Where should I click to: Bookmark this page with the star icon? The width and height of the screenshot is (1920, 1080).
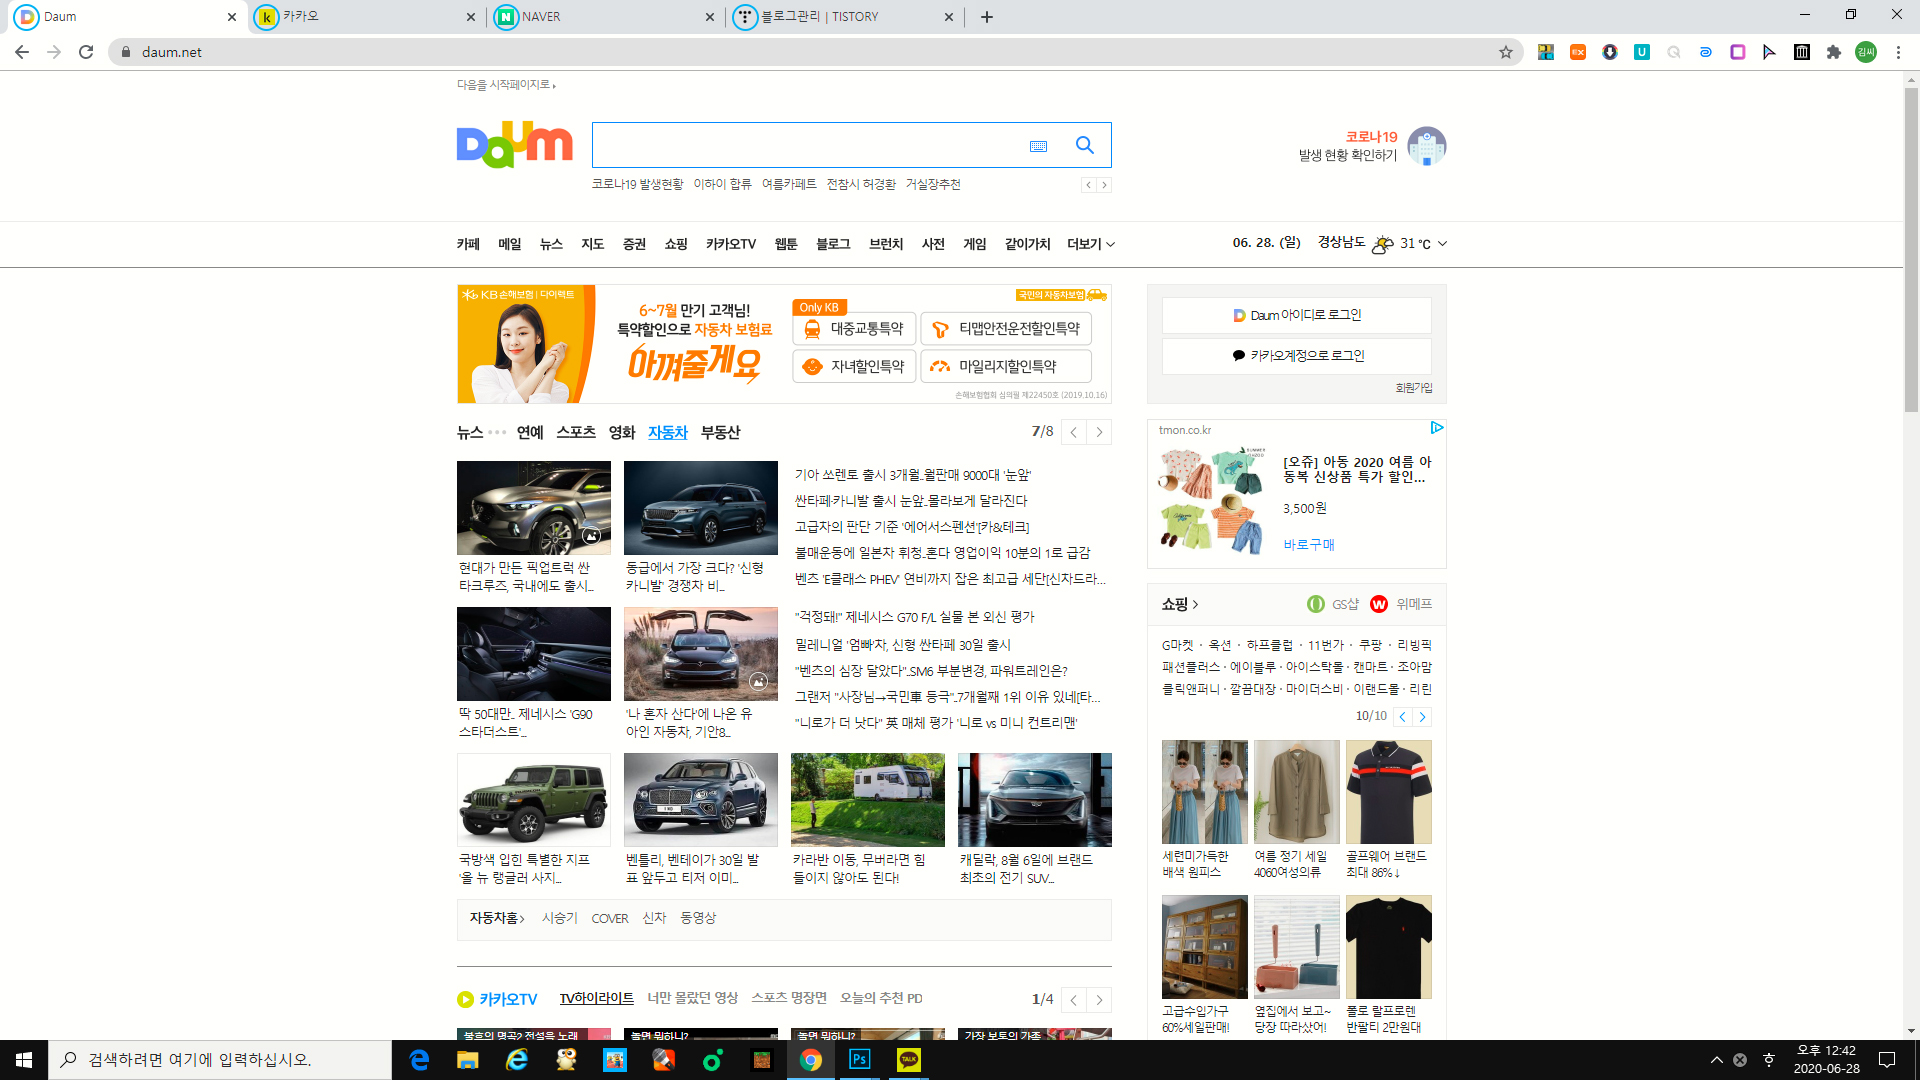click(1505, 52)
